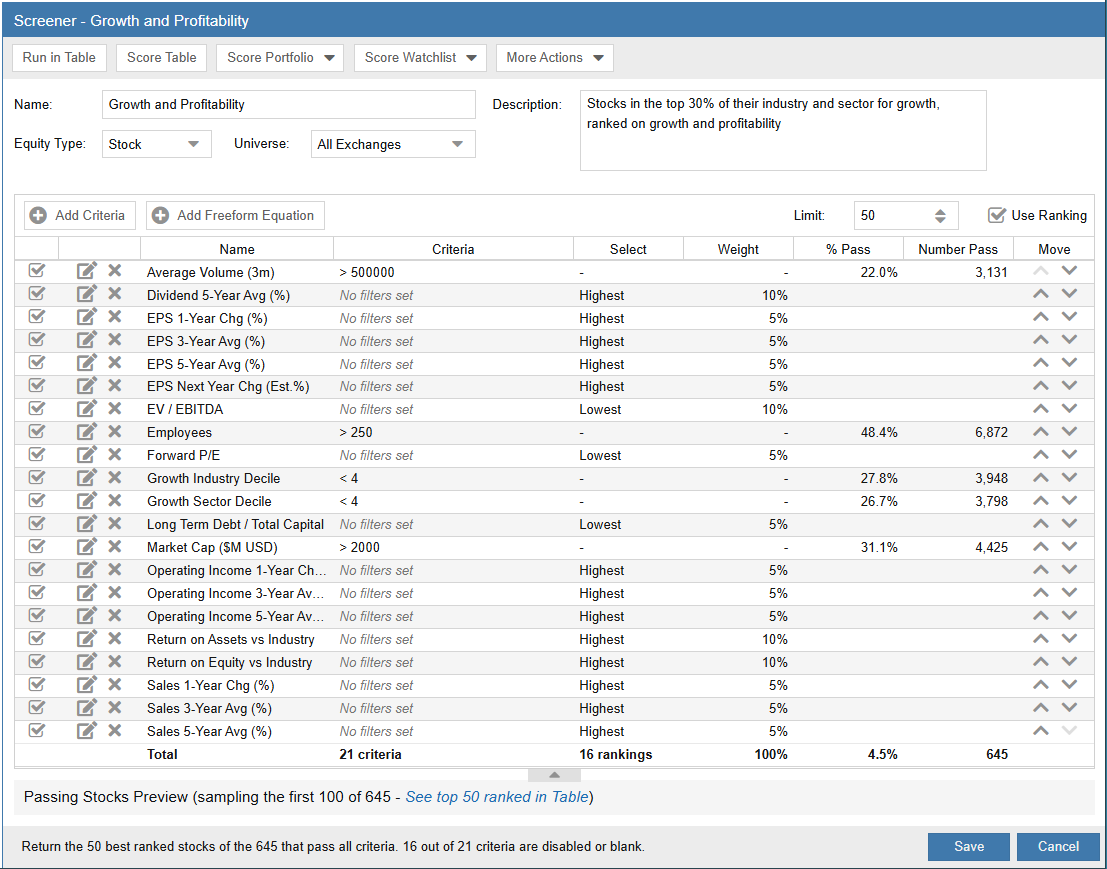Delete the Employees criterion row
The width and height of the screenshot is (1107, 869).
115,432
